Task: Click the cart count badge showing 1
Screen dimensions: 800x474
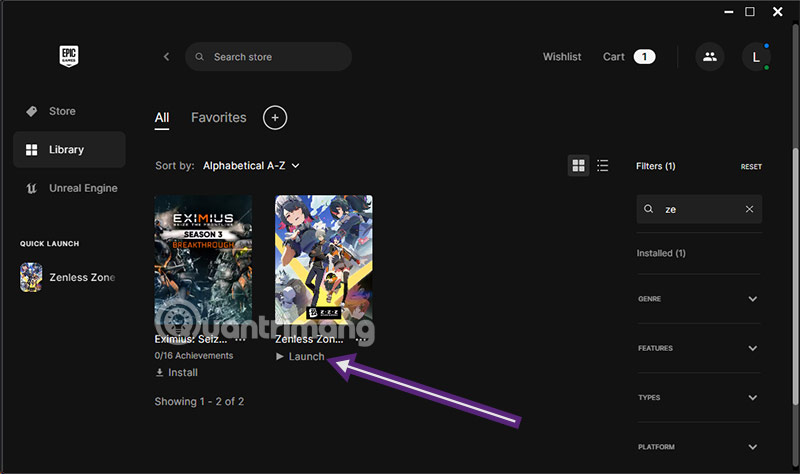Action: point(644,57)
